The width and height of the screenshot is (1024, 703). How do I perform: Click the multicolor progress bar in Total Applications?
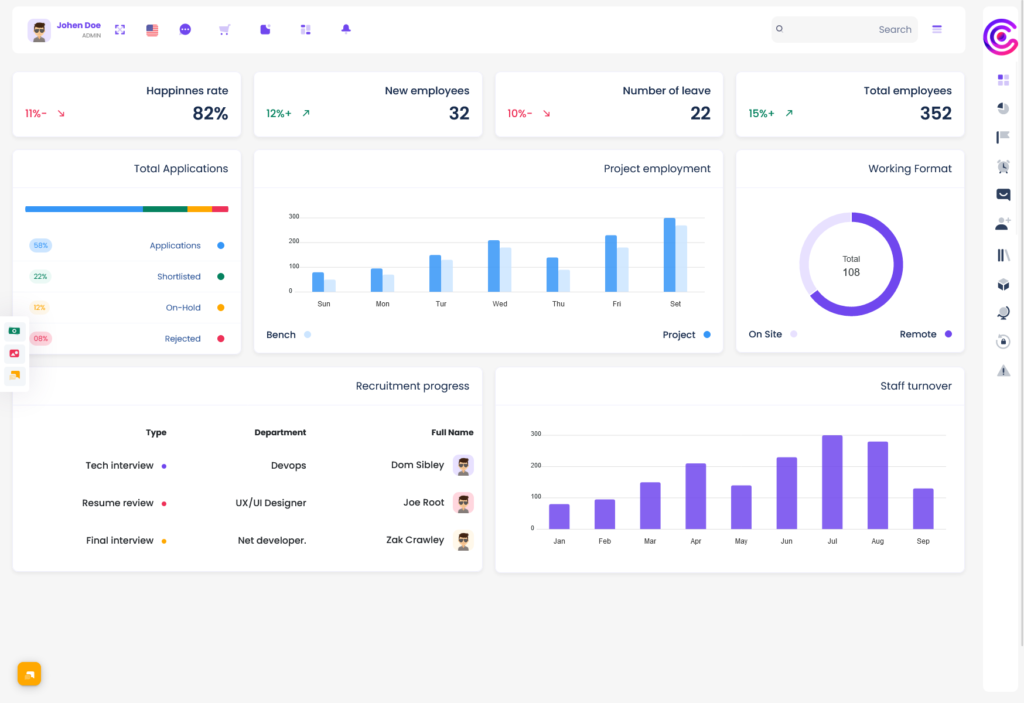tap(126, 210)
